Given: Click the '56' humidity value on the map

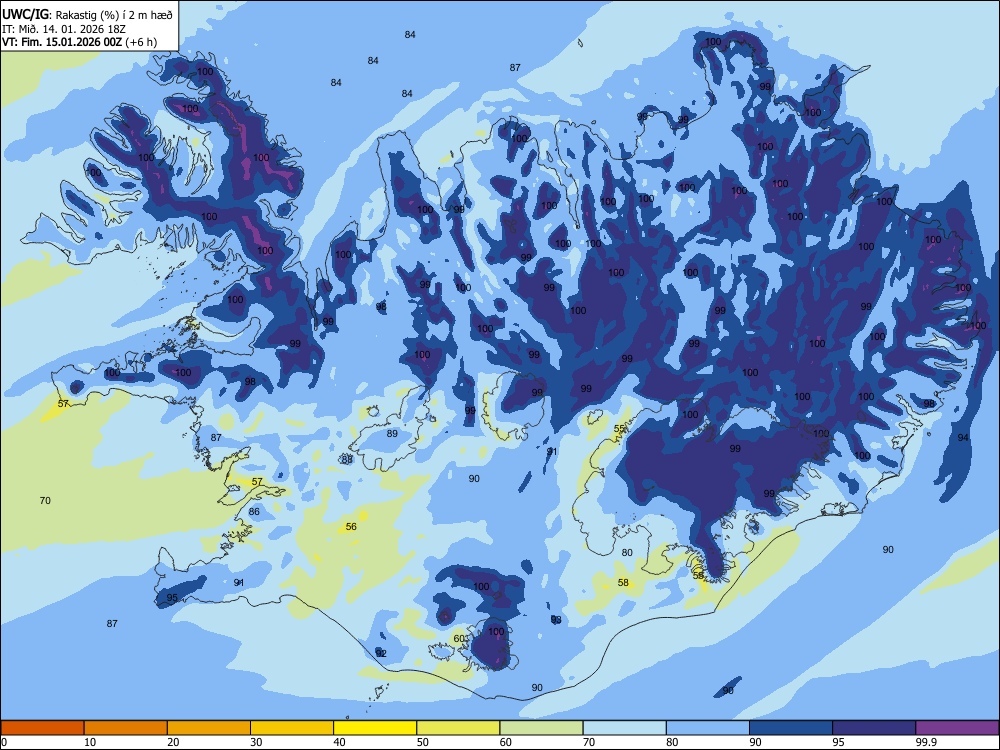Looking at the screenshot, I should click(351, 526).
